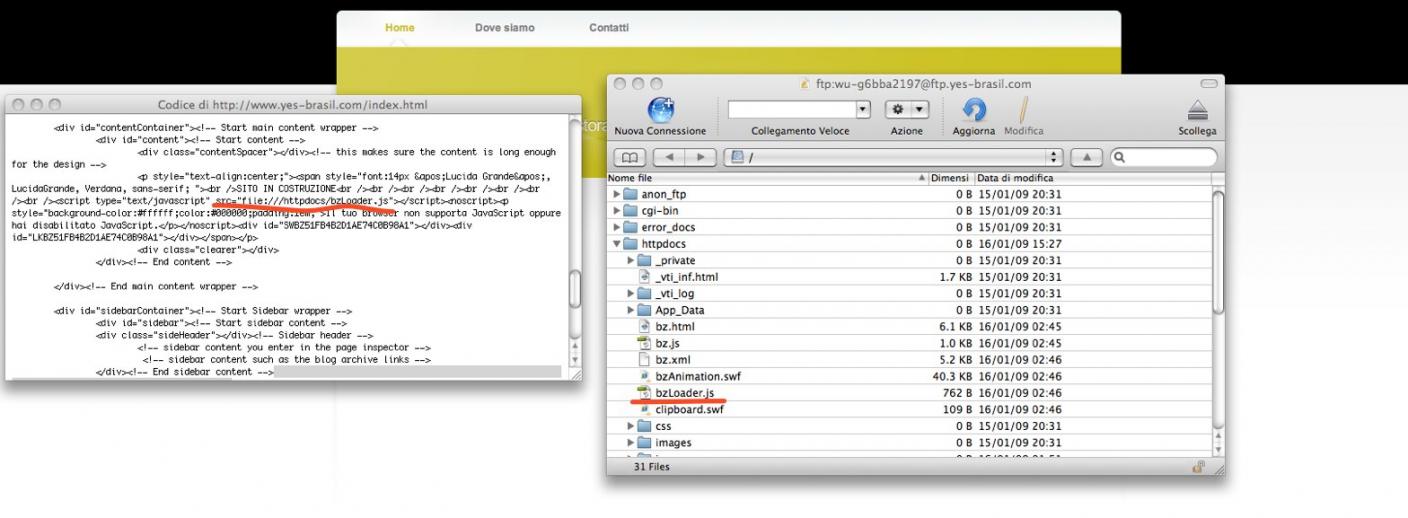Click the search field in FTP window
The image size is (1408, 518).
(1163, 157)
